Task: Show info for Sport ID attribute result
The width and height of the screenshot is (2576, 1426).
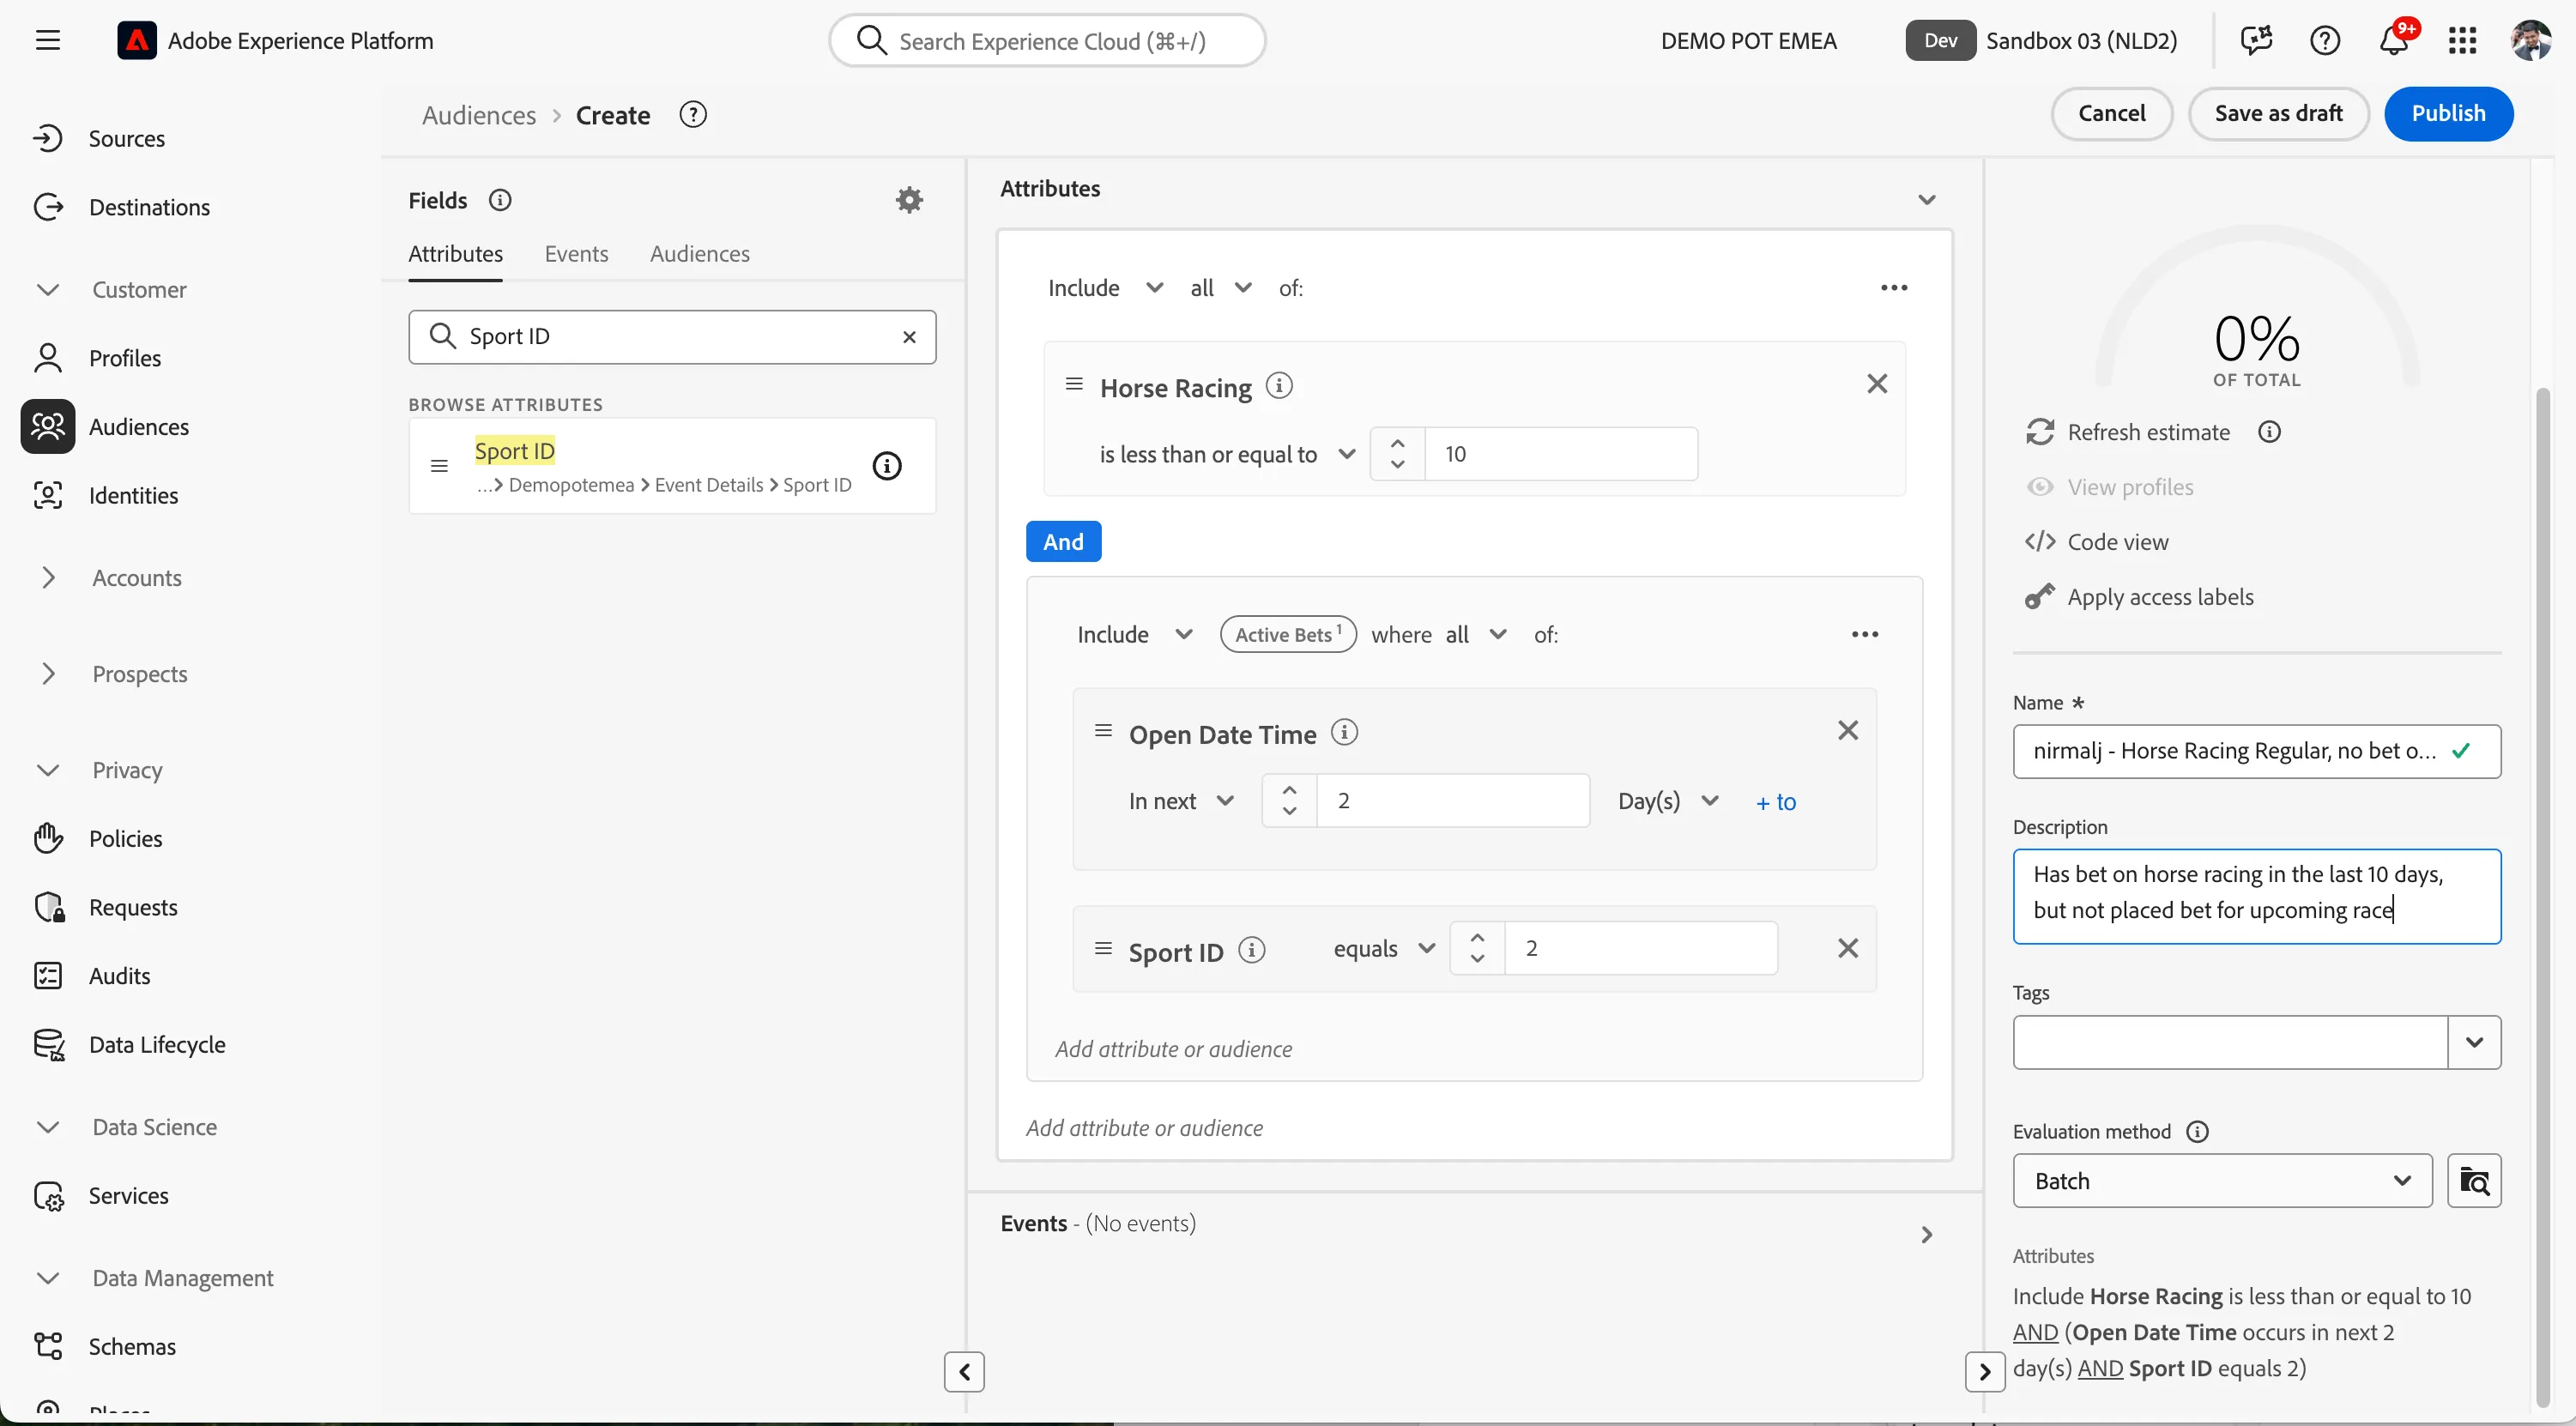Action: click(x=886, y=466)
